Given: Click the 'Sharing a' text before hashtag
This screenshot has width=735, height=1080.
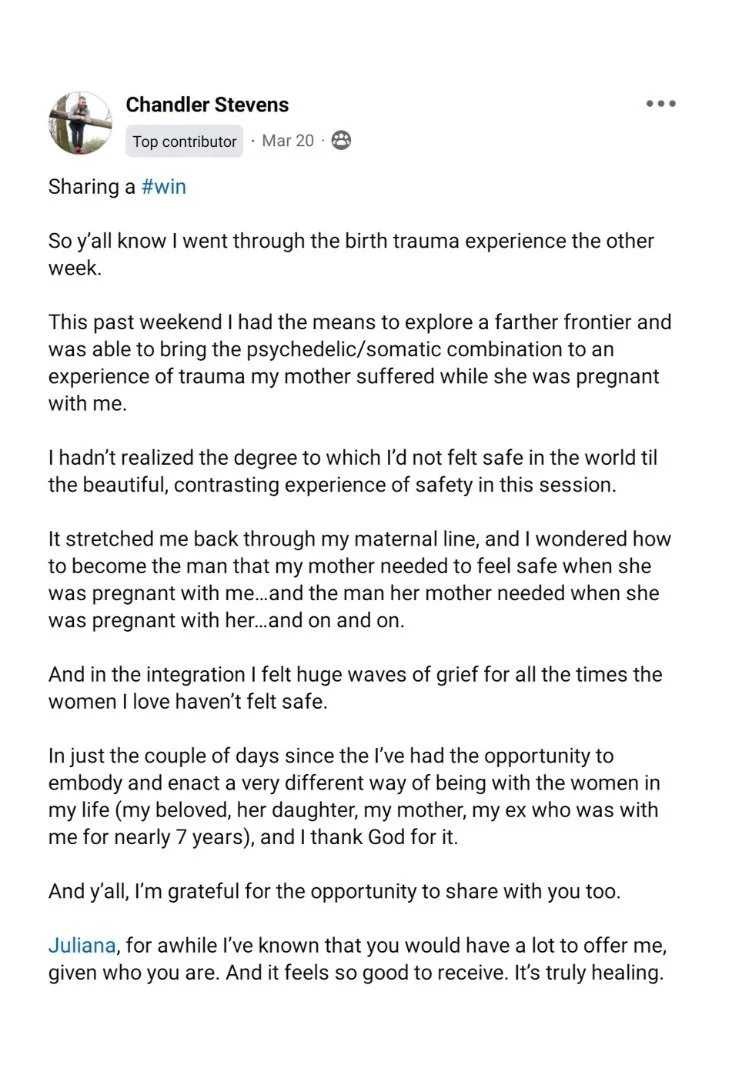Looking at the screenshot, I should (92, 187).
